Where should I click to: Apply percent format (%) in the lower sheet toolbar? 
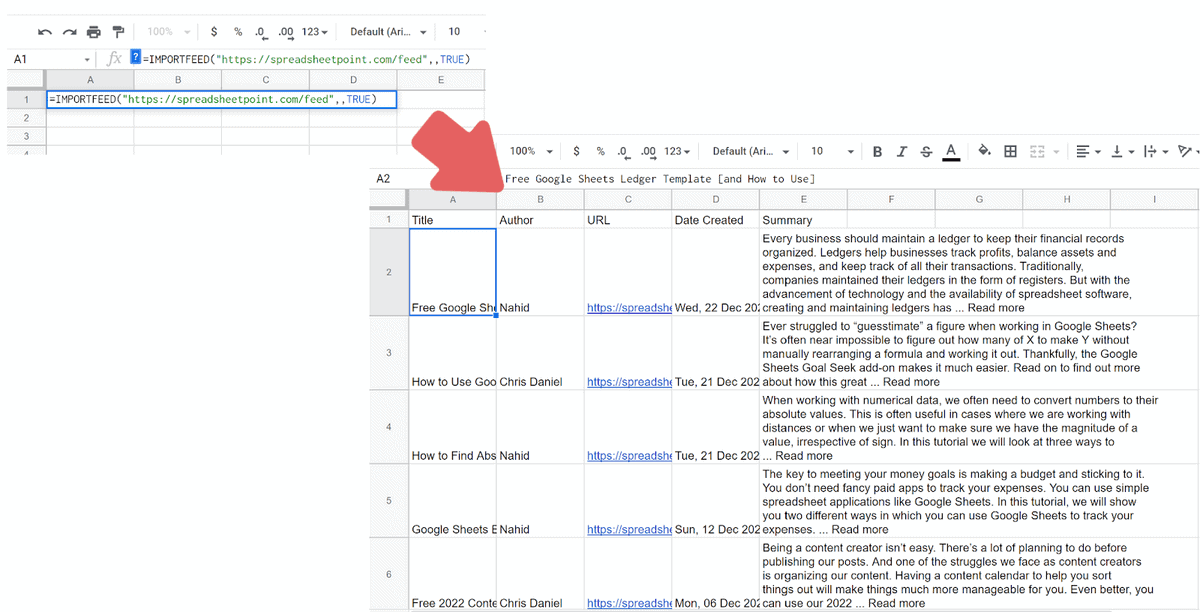point(600,151)
